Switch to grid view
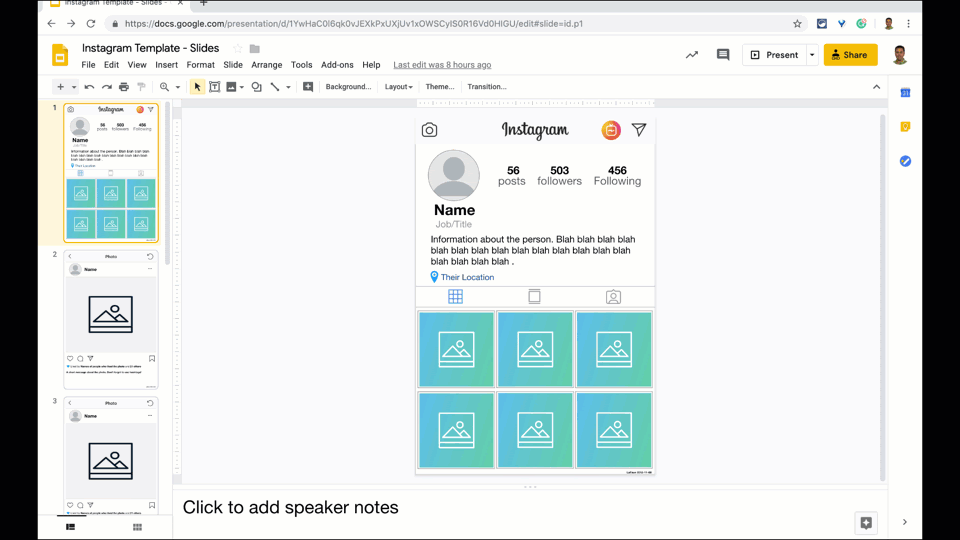 [137, 527]
